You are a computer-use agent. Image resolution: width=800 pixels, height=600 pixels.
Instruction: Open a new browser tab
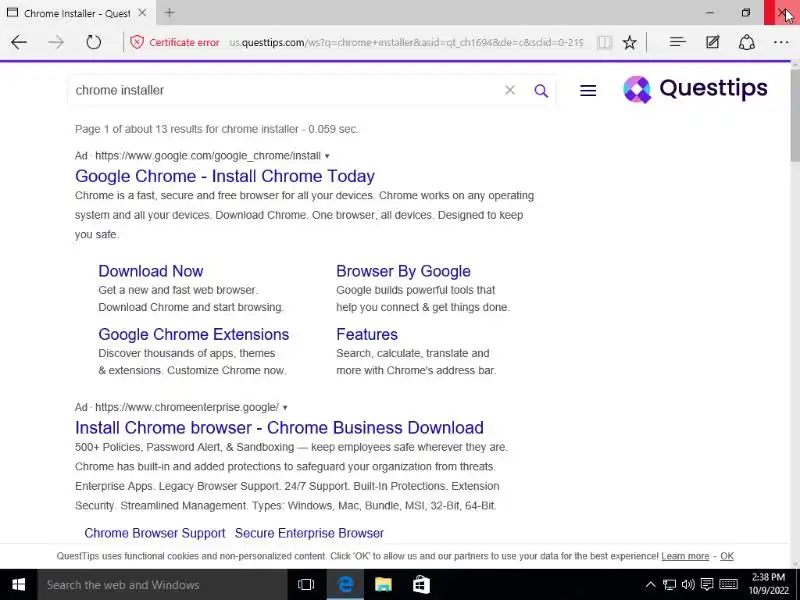pyautogui.click(x=169, y=13)
